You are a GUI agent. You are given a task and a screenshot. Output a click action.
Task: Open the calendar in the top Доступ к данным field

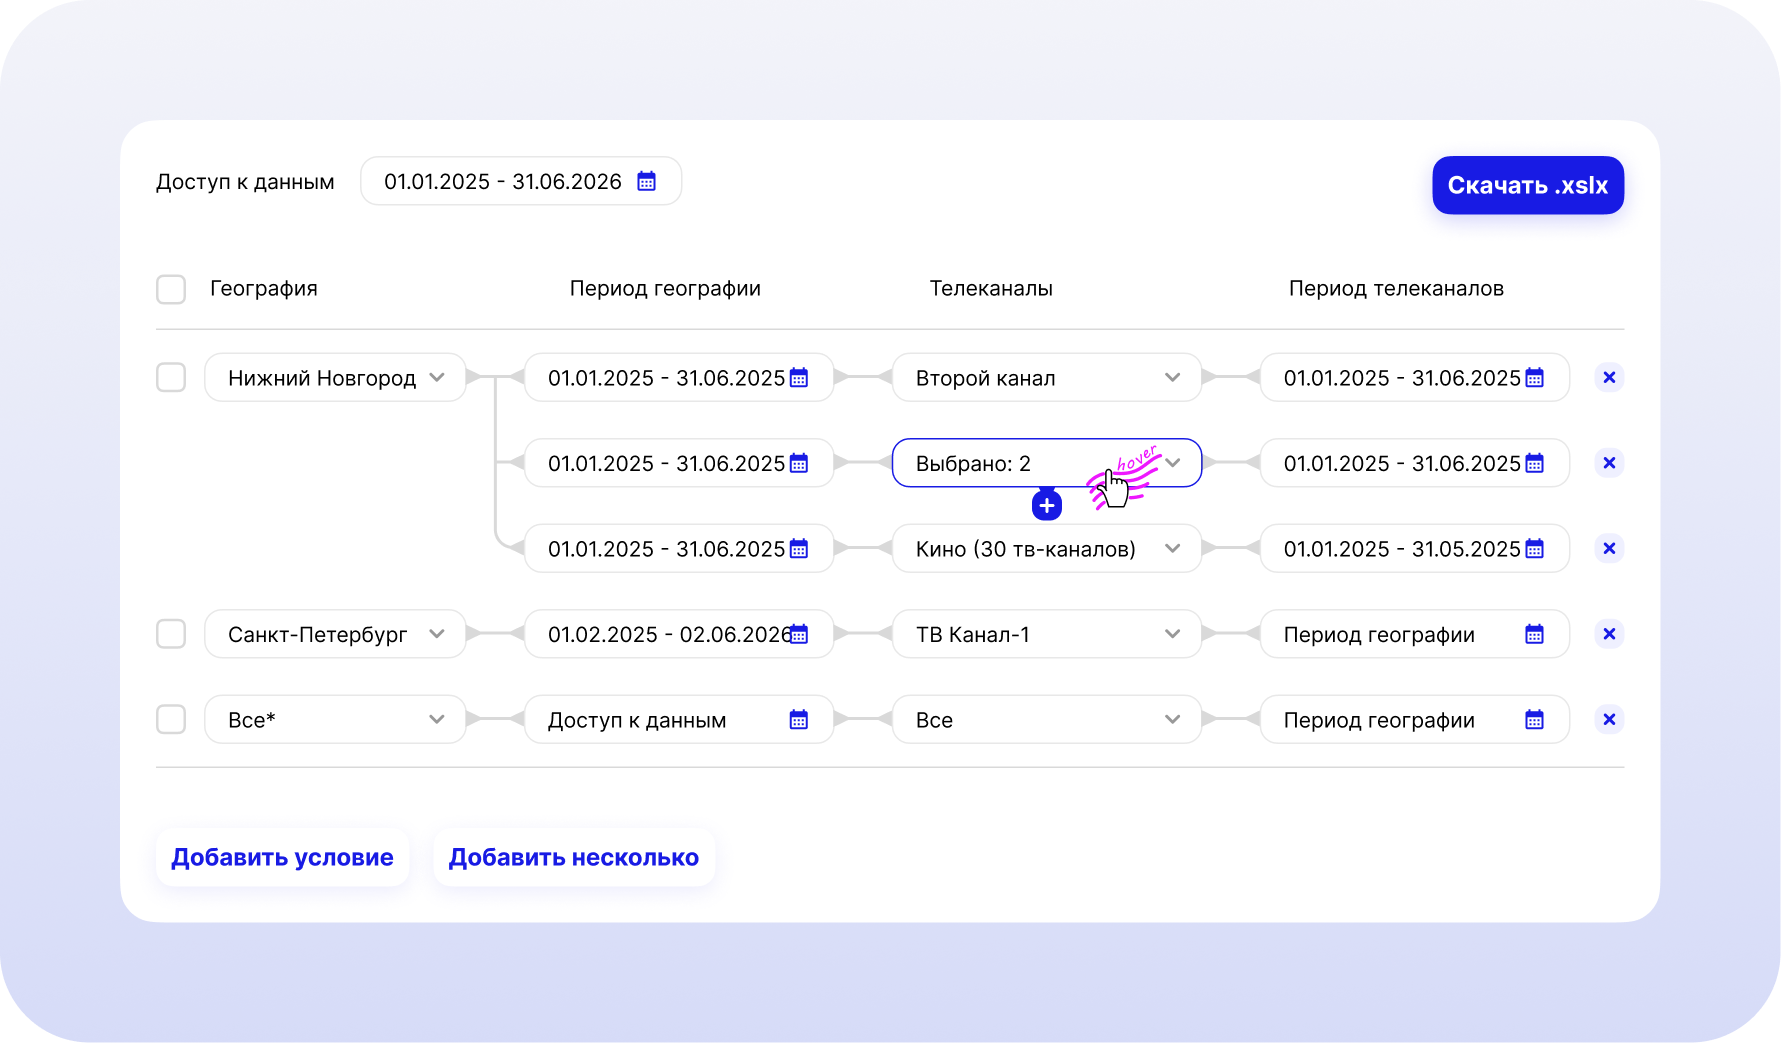646,181
